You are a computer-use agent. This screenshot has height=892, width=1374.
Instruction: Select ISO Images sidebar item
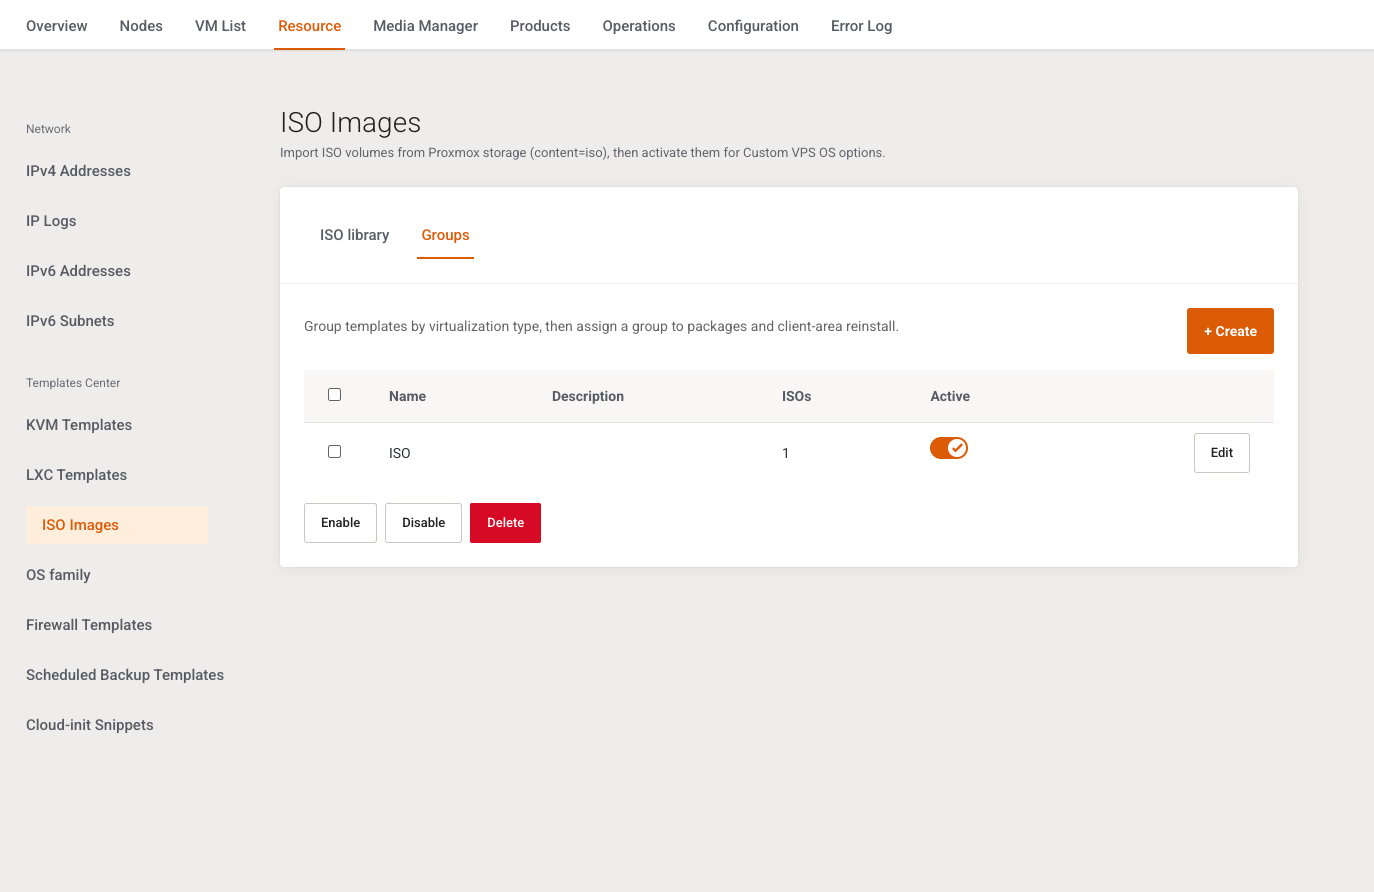(117, 525)
